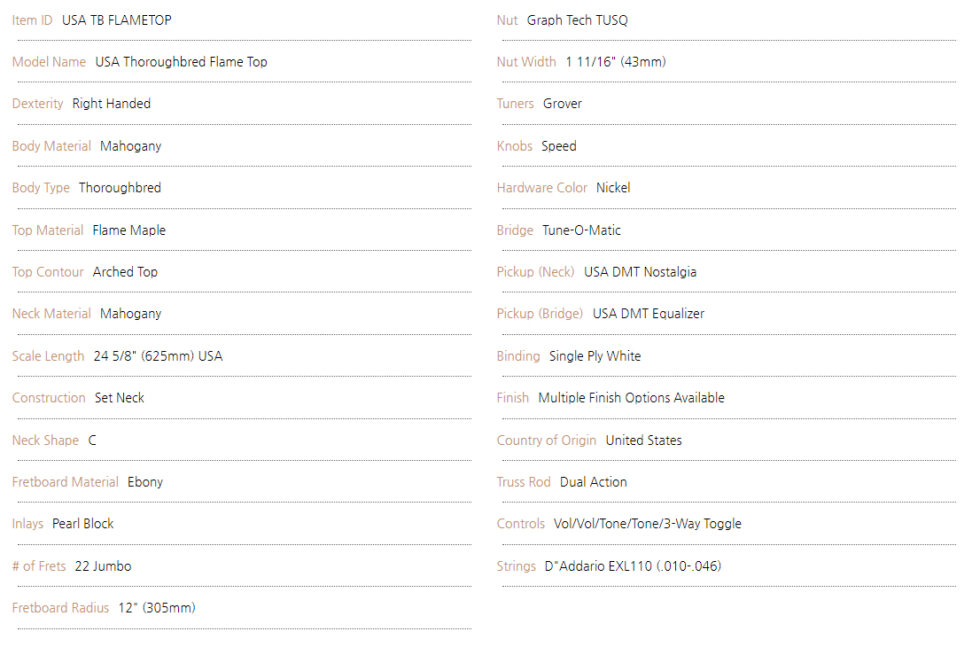Click the Grover tuners value
The width and height of the screenshot is (980, 655).
(562, 104)
